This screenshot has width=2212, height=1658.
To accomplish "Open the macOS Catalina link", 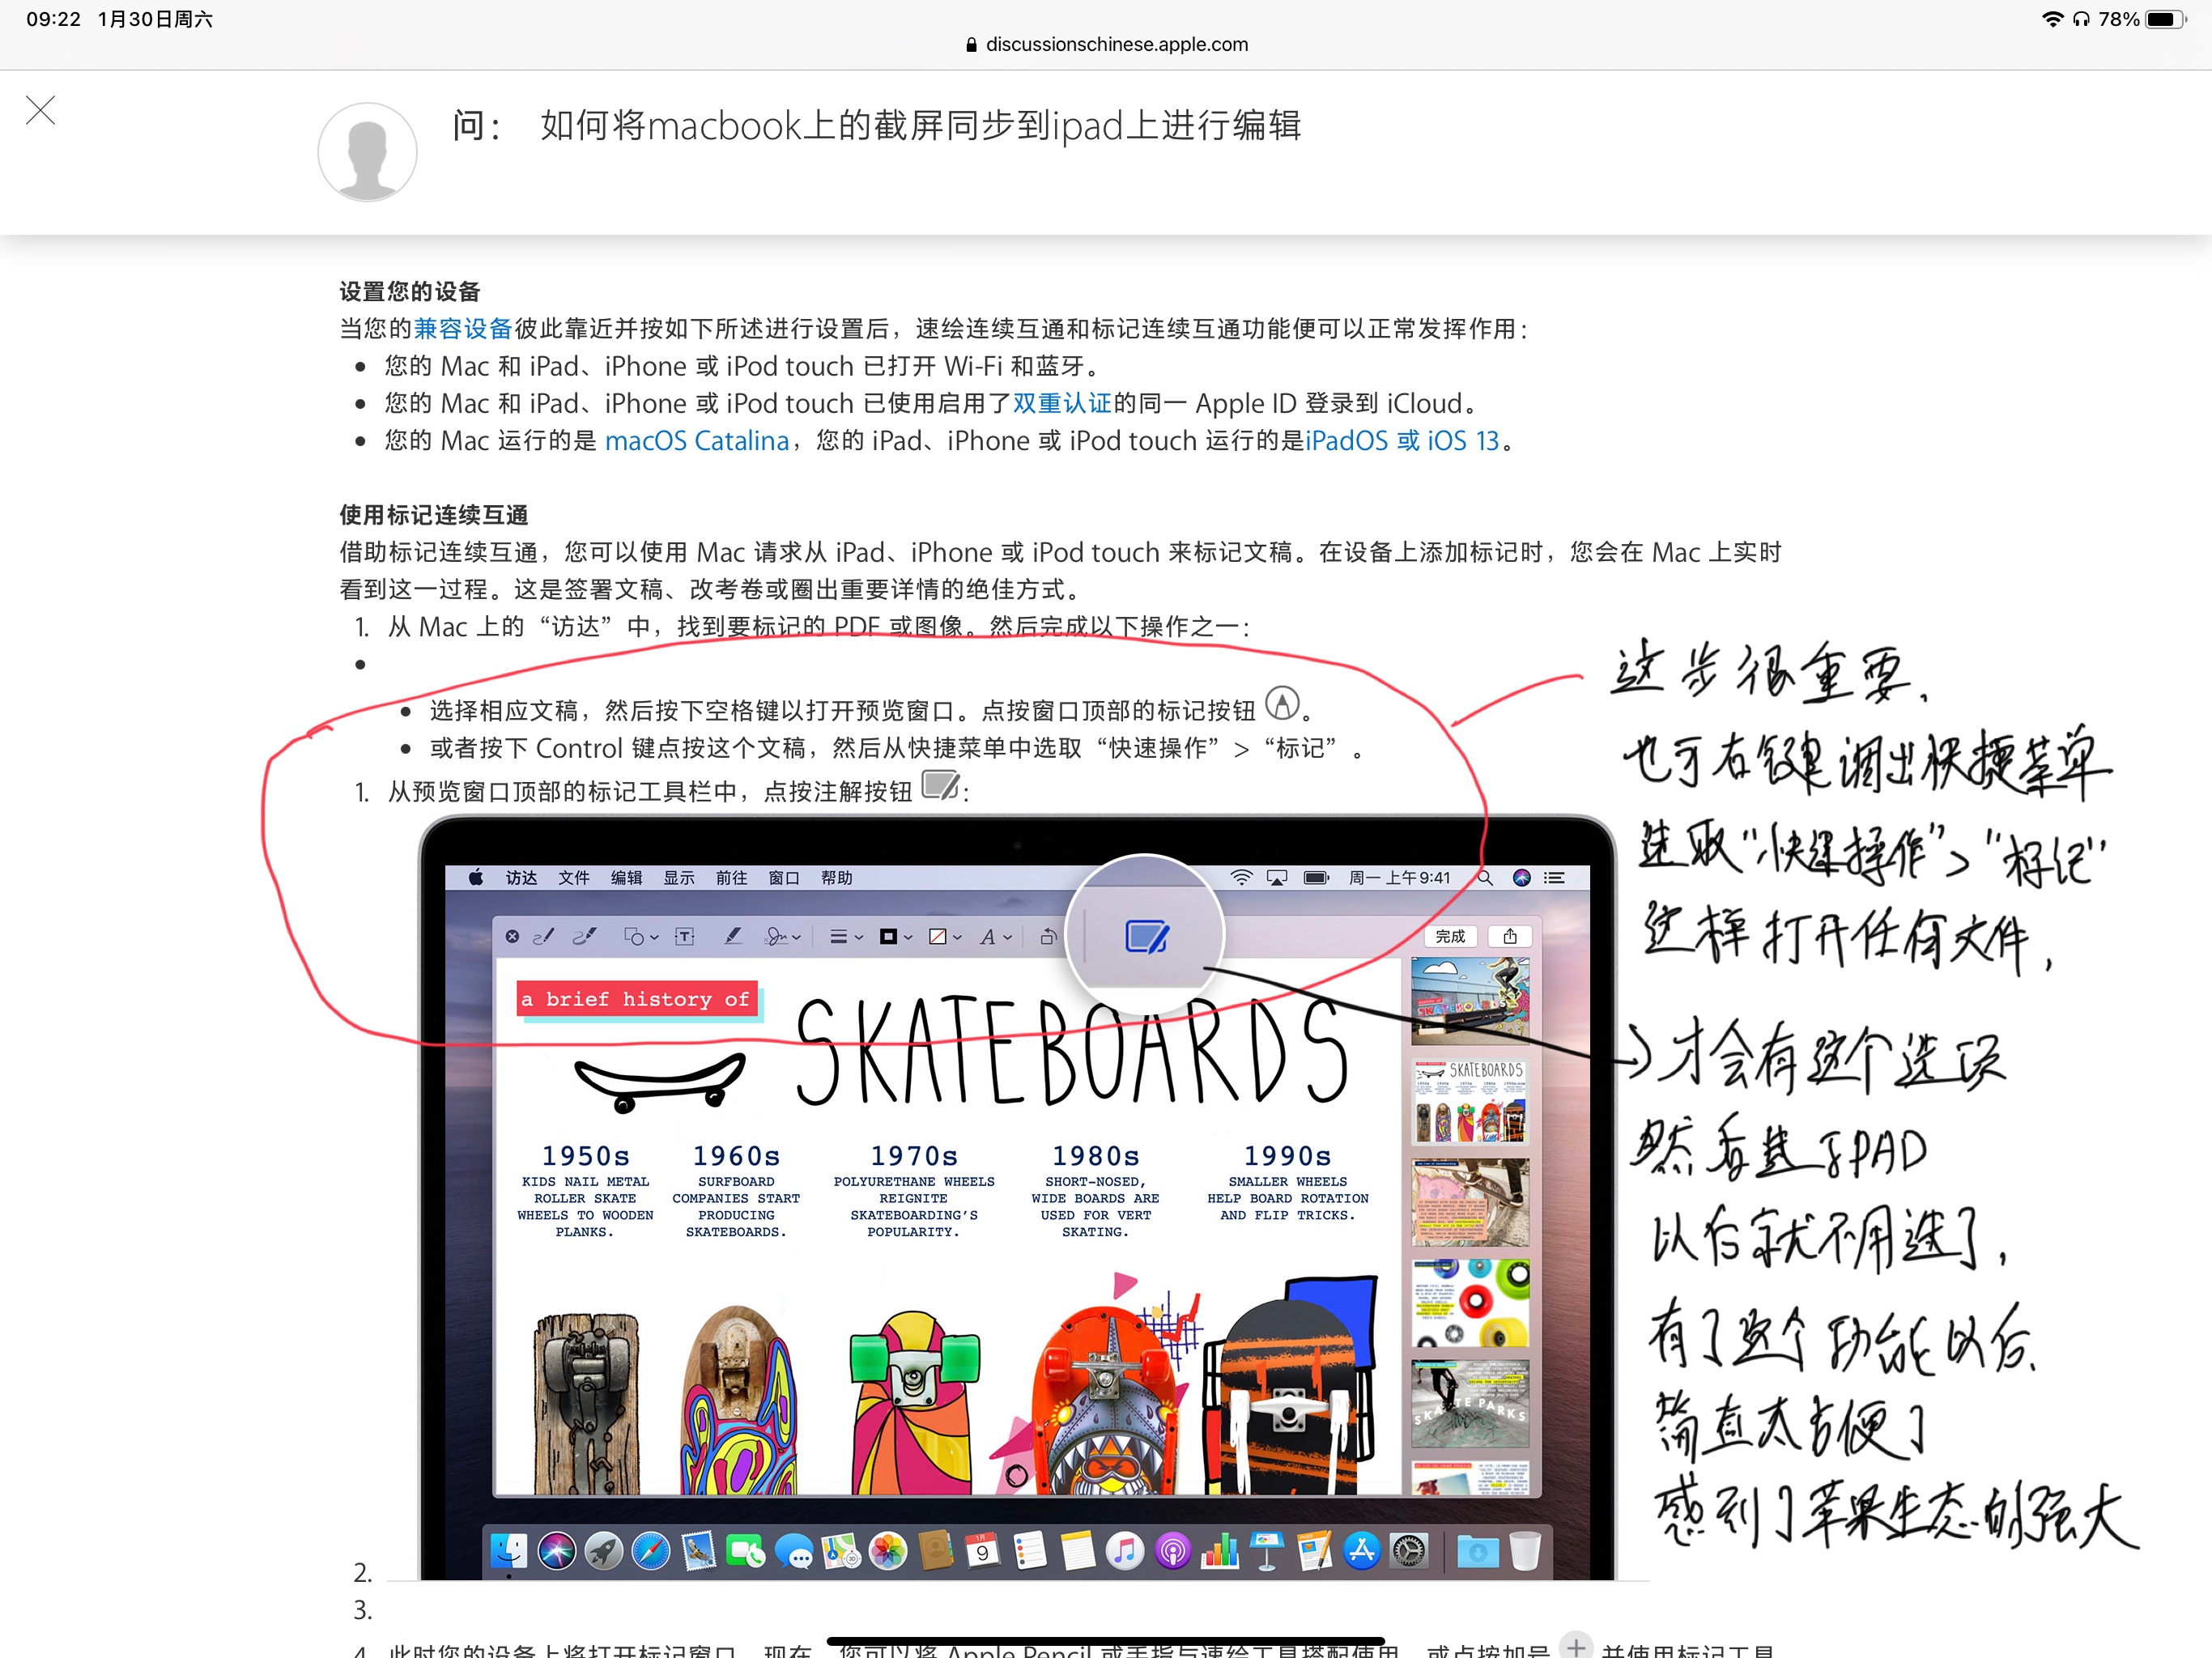I will [x=697, y=441].
